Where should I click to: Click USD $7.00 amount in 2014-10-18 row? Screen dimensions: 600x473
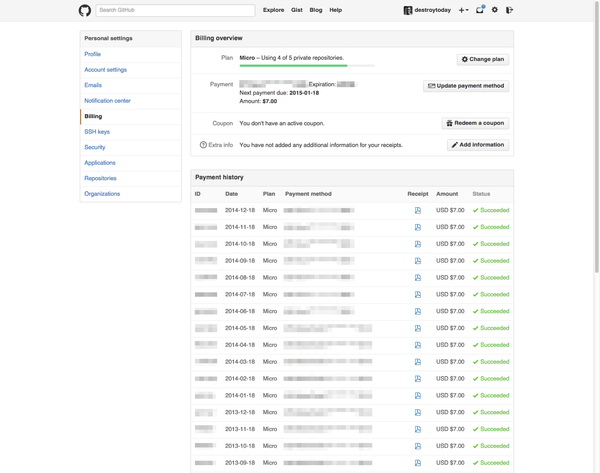pyautogui.click(x=450, y=244)
